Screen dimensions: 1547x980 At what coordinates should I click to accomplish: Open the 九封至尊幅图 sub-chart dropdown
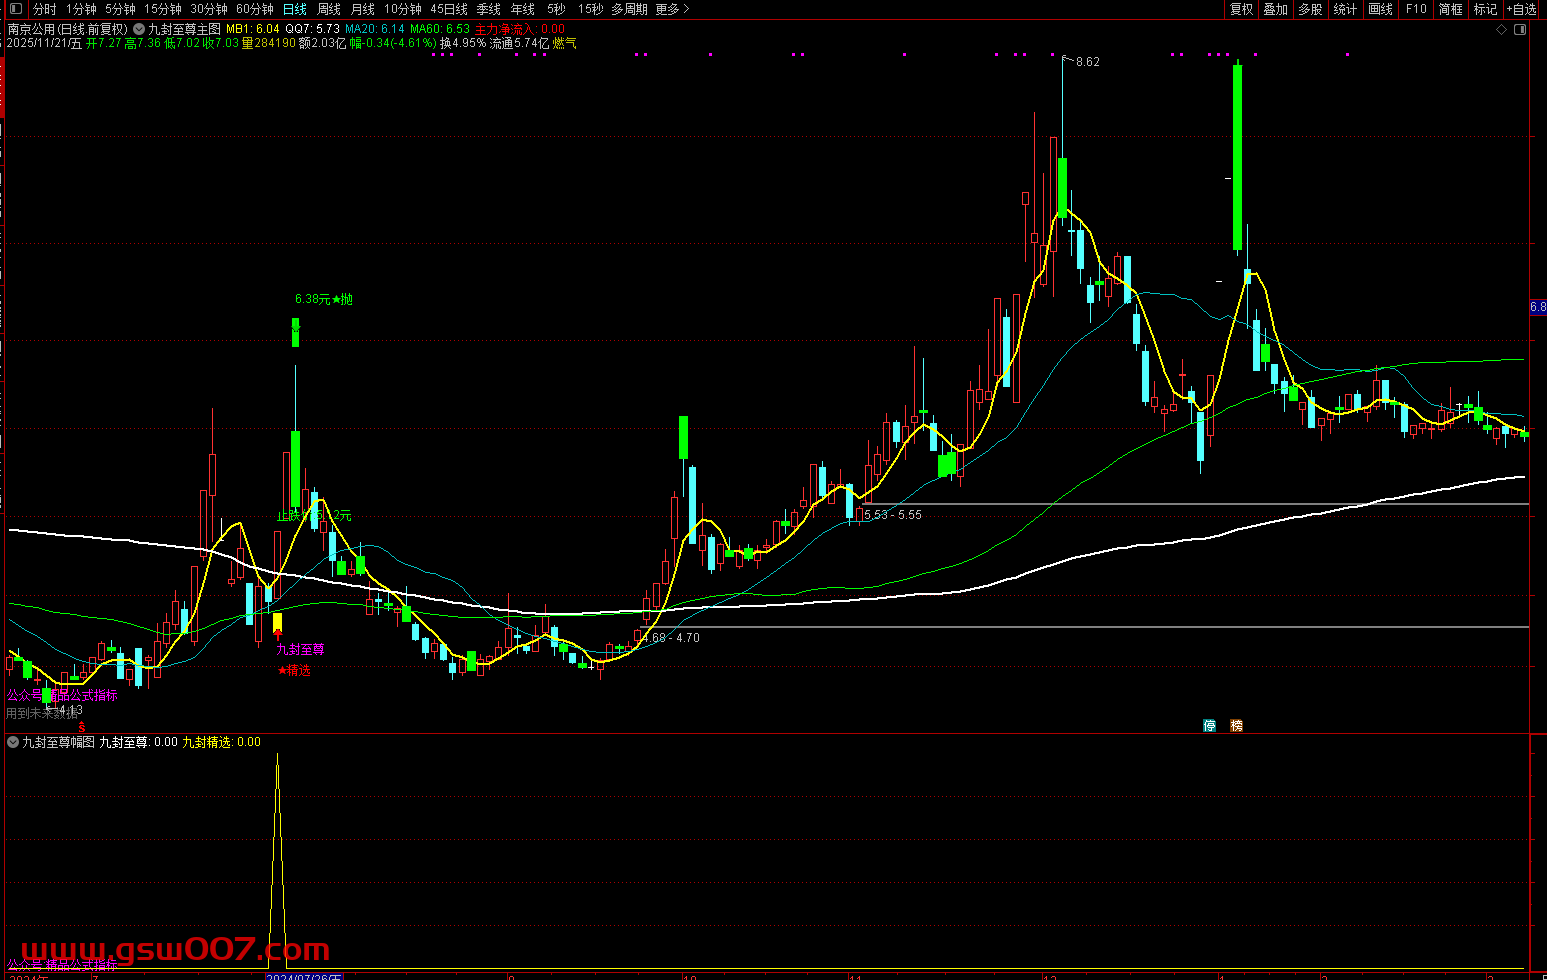click(13, 742)
